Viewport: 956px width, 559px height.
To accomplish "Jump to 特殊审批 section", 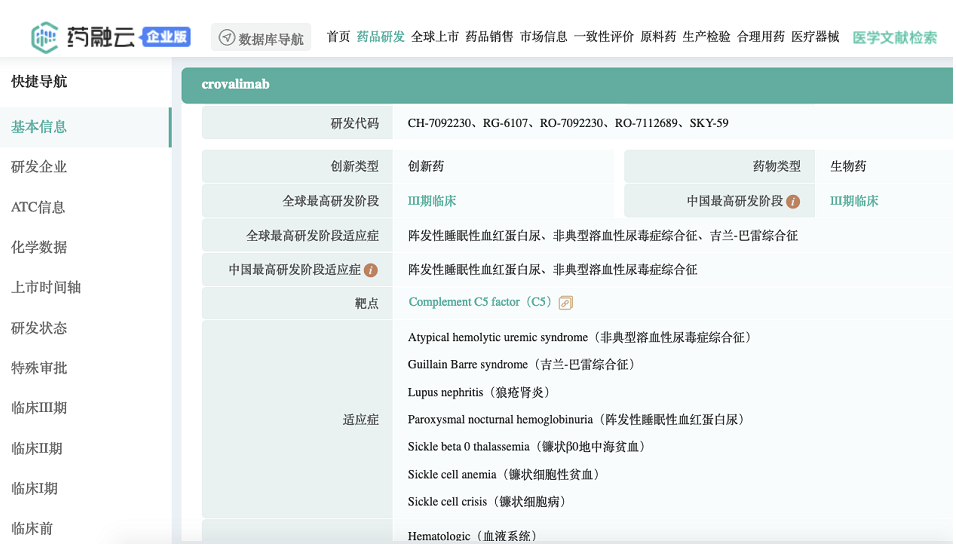I will 39,368.
